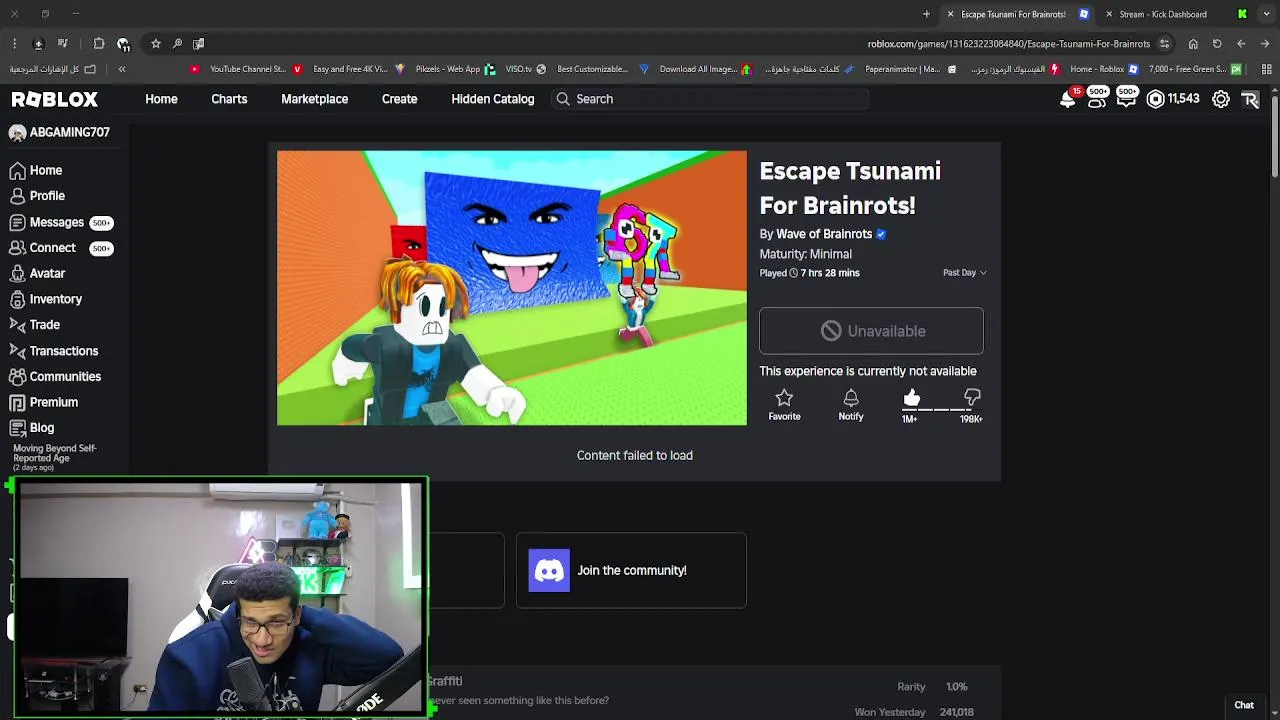
Task: Open Create in top navigation
Action: (x=399, y=99)
